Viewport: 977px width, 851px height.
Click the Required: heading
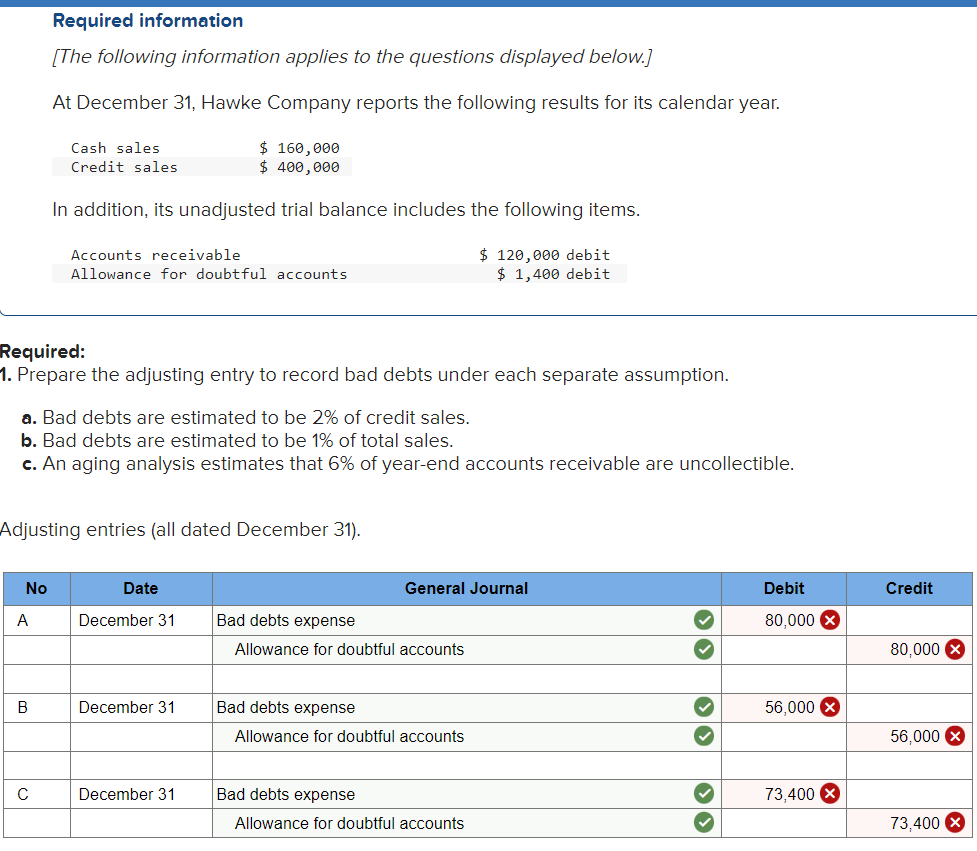point(42,351)
